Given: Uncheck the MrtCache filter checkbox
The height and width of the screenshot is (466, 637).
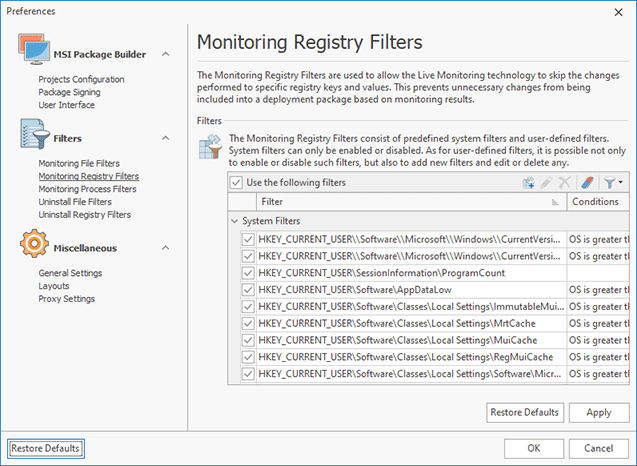Looking at the screenshot, I should 248,323.
